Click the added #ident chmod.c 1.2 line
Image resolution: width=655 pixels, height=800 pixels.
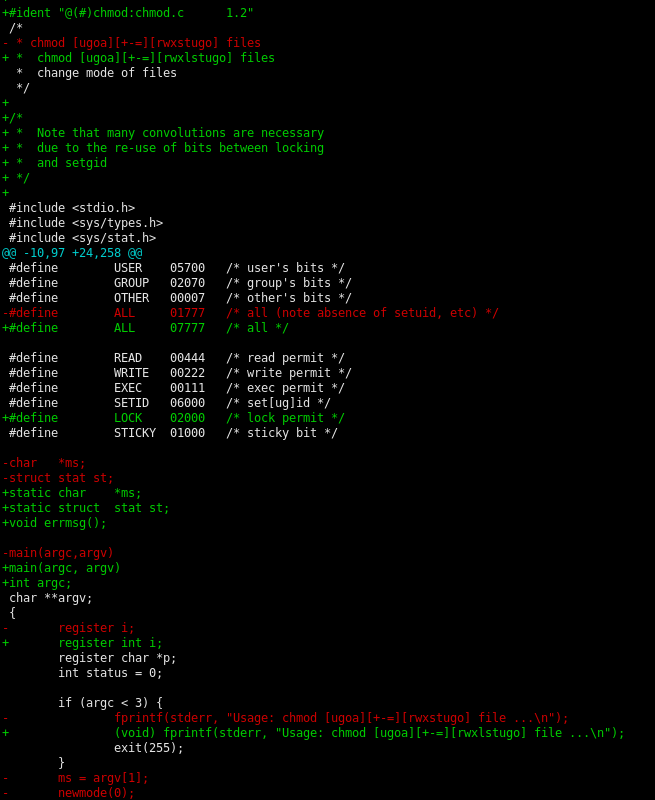tap(128, 13)
